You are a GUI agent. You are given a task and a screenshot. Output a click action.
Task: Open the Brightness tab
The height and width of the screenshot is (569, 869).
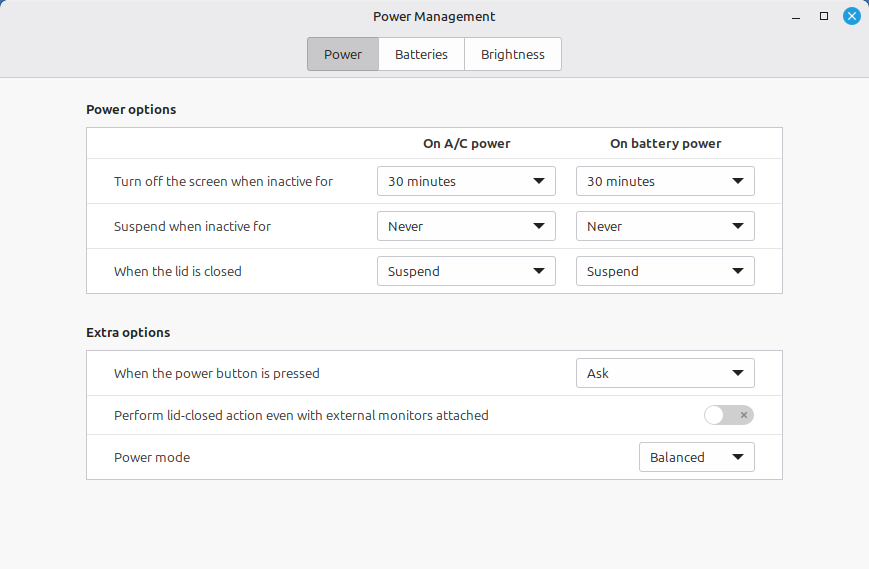click(513, 54)
